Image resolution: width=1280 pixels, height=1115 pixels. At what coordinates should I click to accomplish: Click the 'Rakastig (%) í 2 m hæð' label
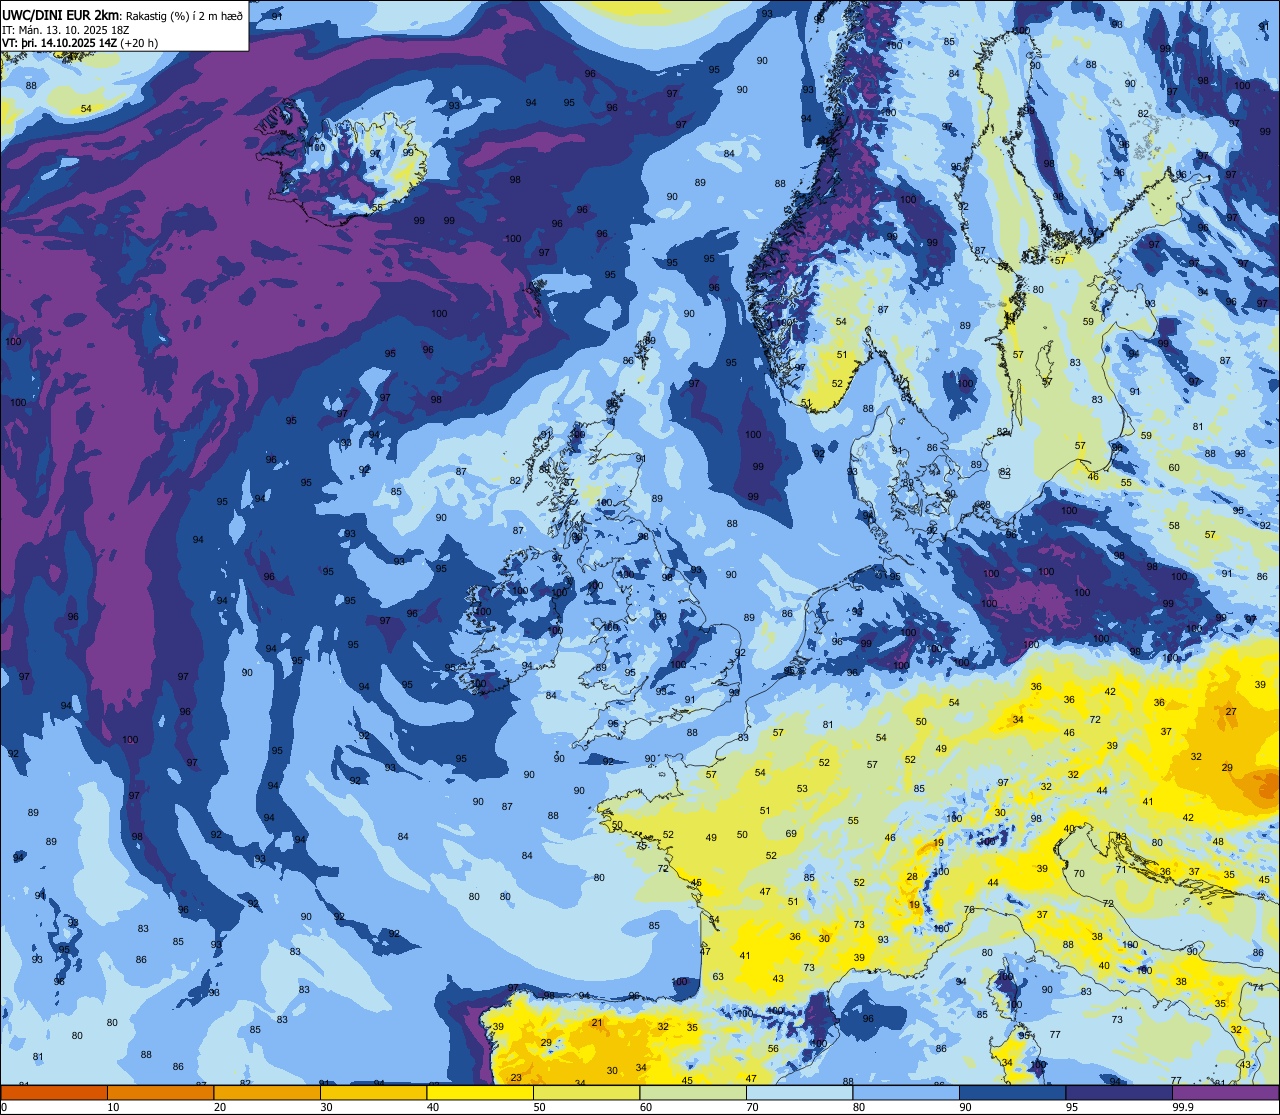(x=184, y=15)
